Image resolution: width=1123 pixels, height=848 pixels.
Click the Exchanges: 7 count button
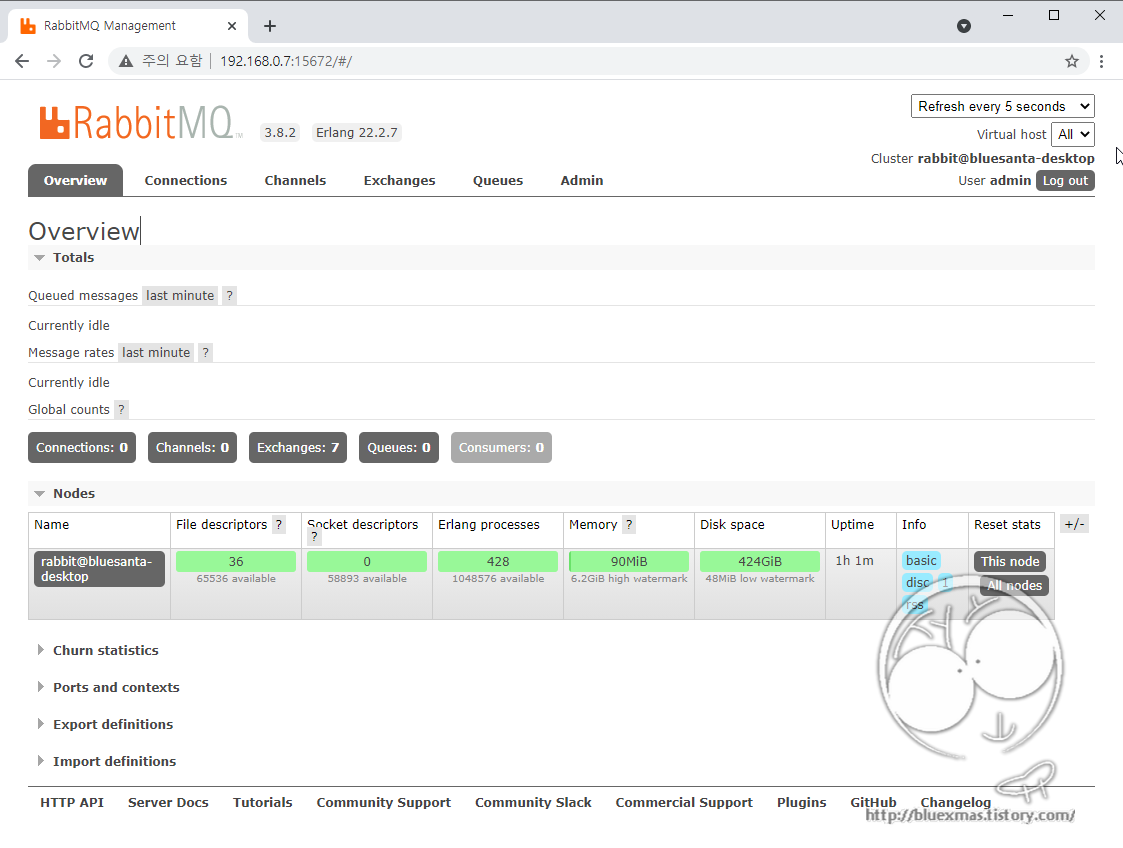pos(298,448)
